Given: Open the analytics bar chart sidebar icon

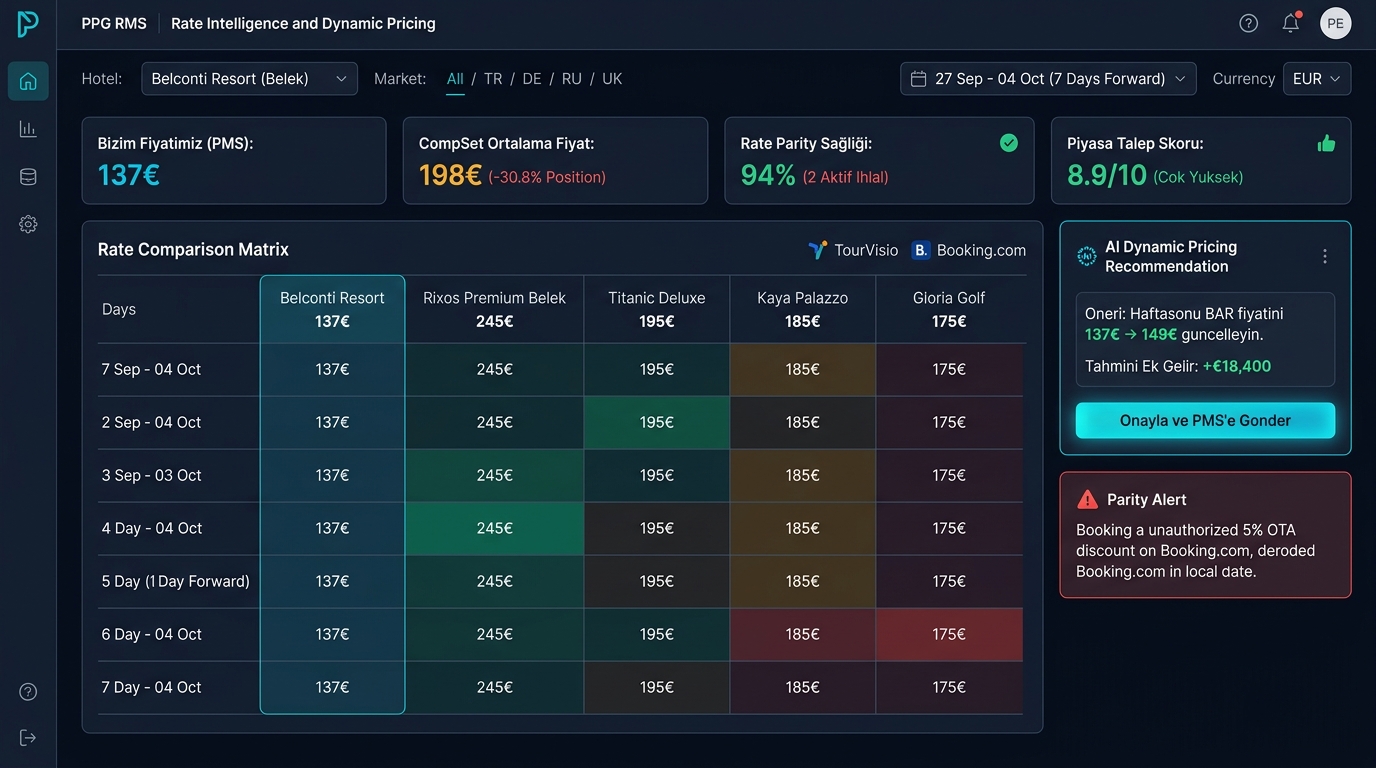Looking at the screenshot, I should click(x=28, y=129).
